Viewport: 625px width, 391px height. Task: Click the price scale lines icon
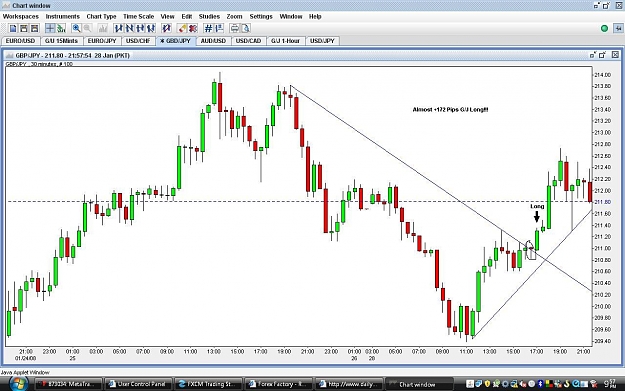click(x=219, y=28)
